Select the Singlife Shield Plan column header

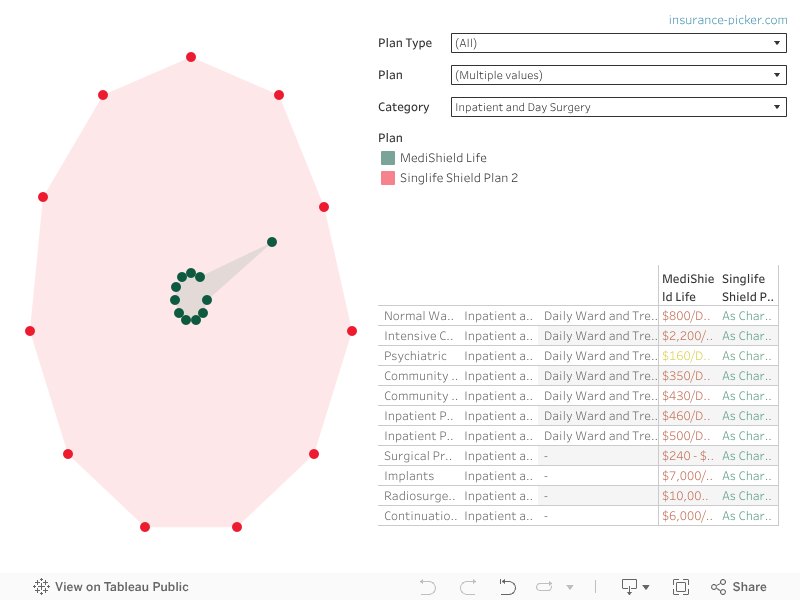tap(748, 288)
